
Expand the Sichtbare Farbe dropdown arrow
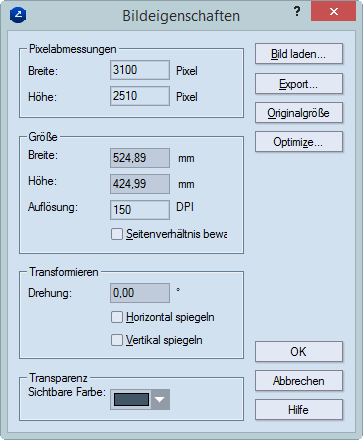click(x=160, y=399)
